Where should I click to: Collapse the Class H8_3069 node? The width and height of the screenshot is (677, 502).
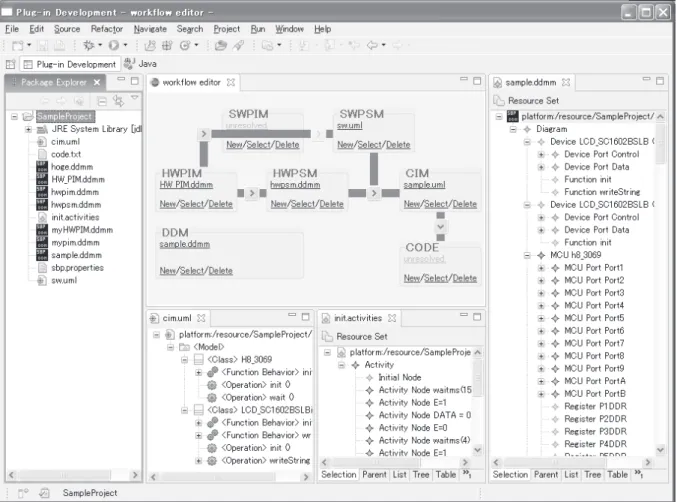pos(184,360)
